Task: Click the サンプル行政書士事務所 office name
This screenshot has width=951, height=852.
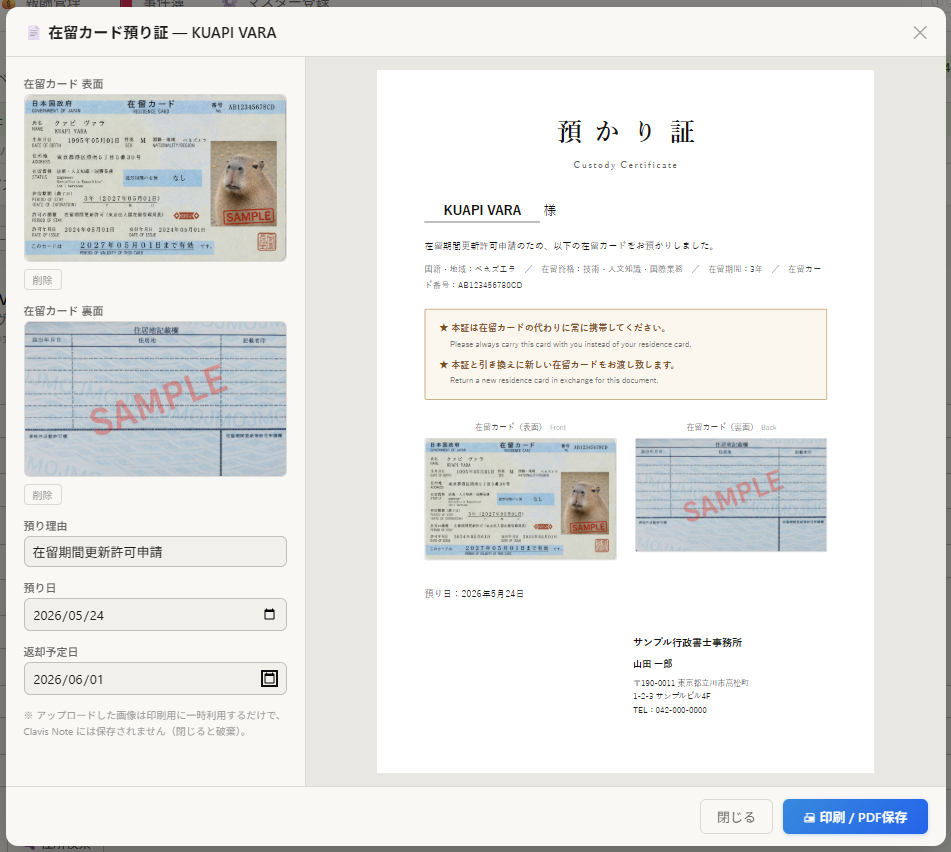Action: [x=687, y=642]
